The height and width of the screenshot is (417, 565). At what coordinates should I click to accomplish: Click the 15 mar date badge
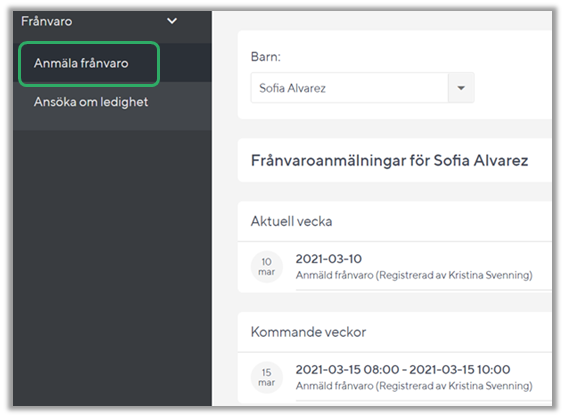coord(267,377)
